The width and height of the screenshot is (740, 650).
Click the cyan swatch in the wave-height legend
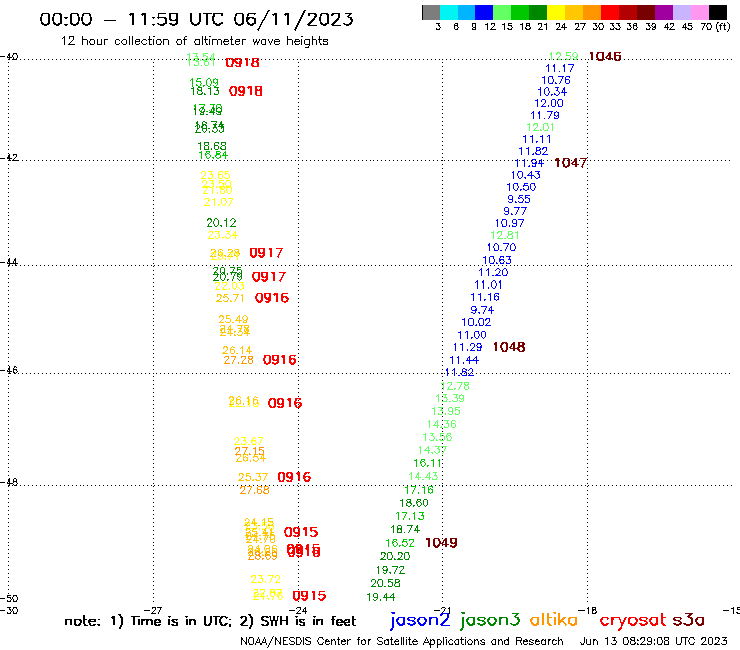448,12
